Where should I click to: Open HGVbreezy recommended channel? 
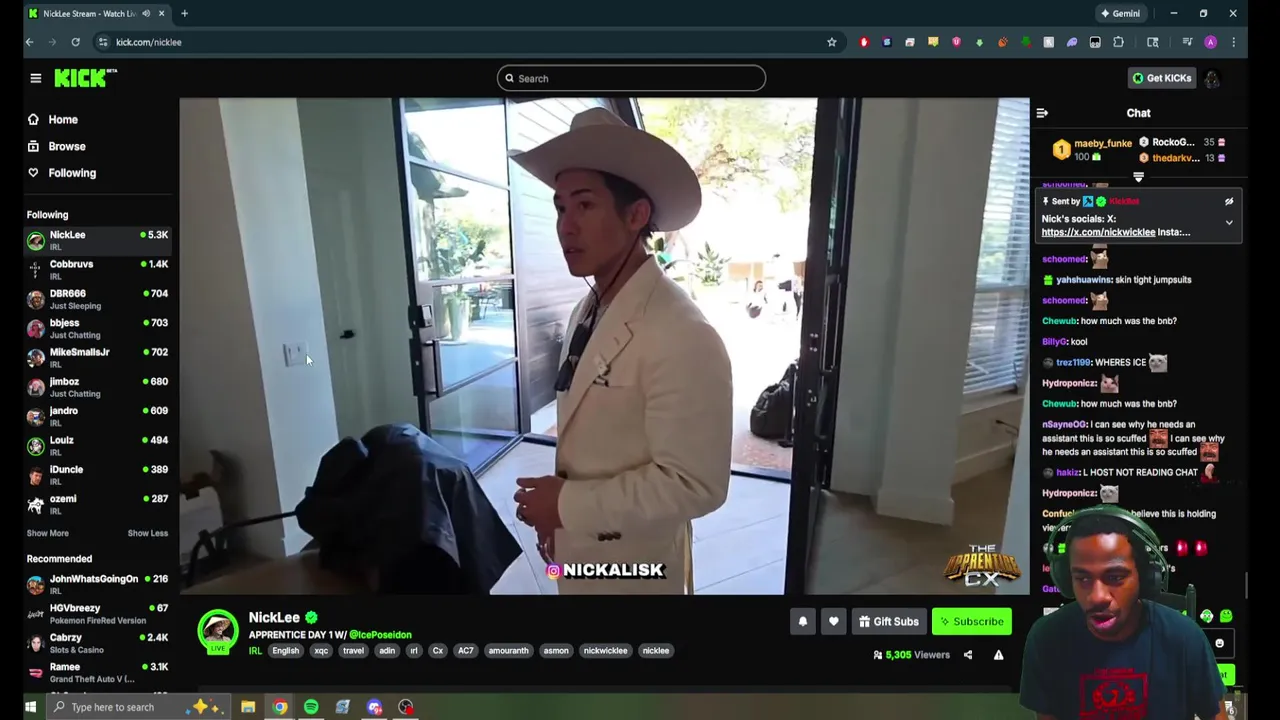tap(98, 613)
